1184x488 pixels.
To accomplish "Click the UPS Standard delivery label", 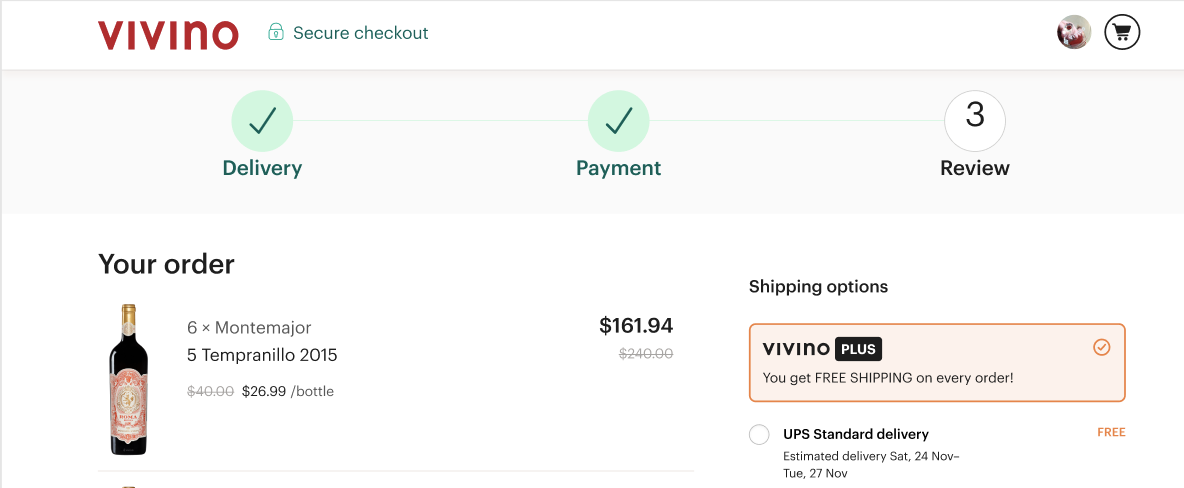I will [x=855, y=434].
